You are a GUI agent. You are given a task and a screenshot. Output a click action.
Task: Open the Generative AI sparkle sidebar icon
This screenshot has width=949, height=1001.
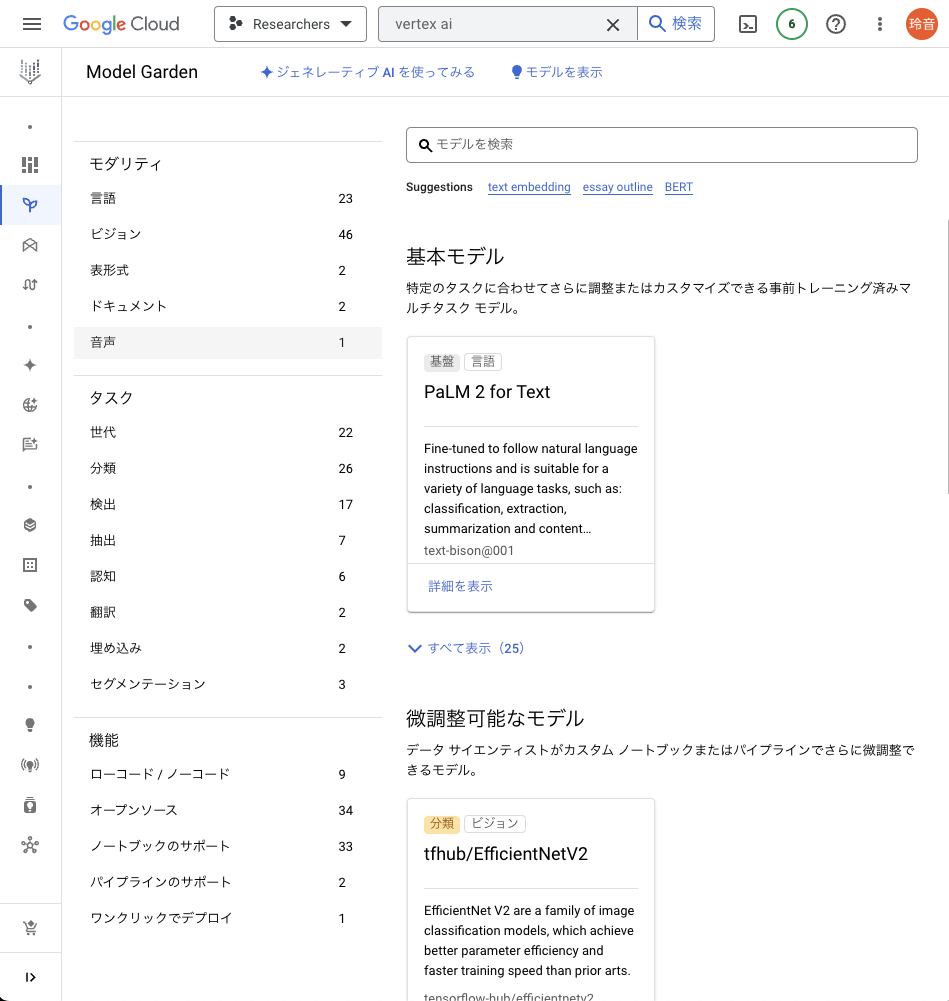click(x=30, y=365)
